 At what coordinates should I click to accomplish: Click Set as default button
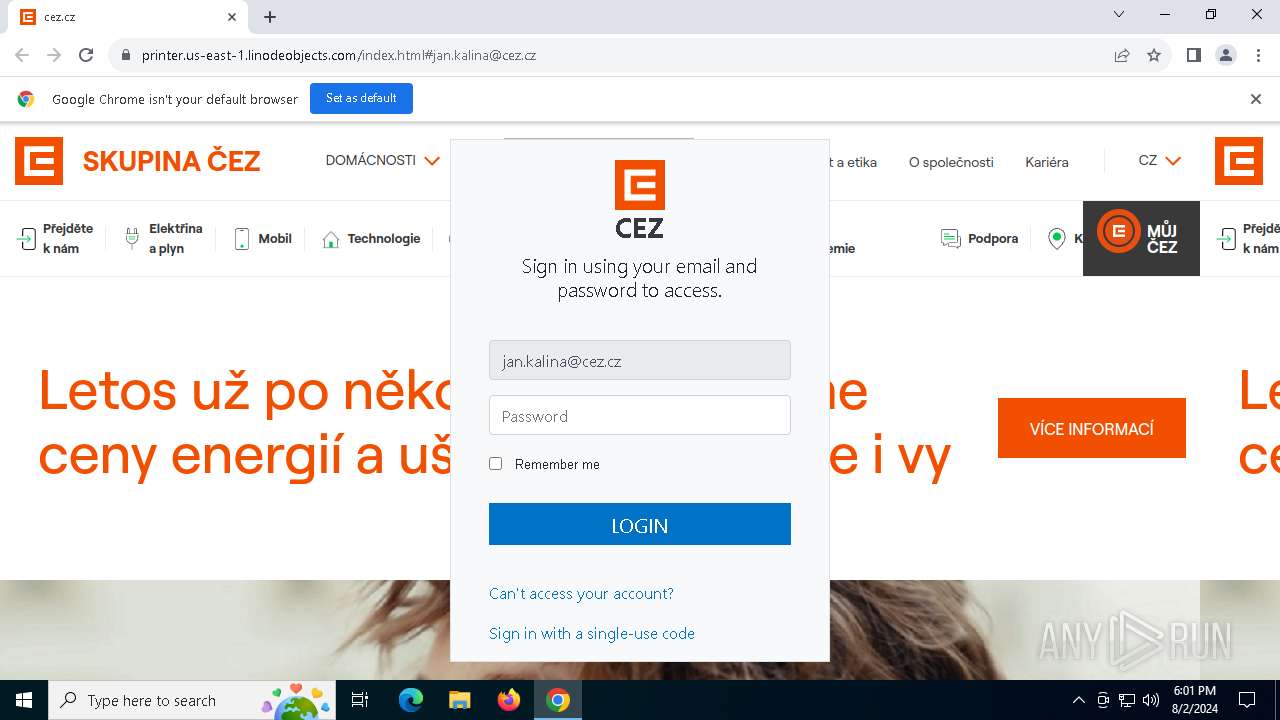(x=361, y=98)
